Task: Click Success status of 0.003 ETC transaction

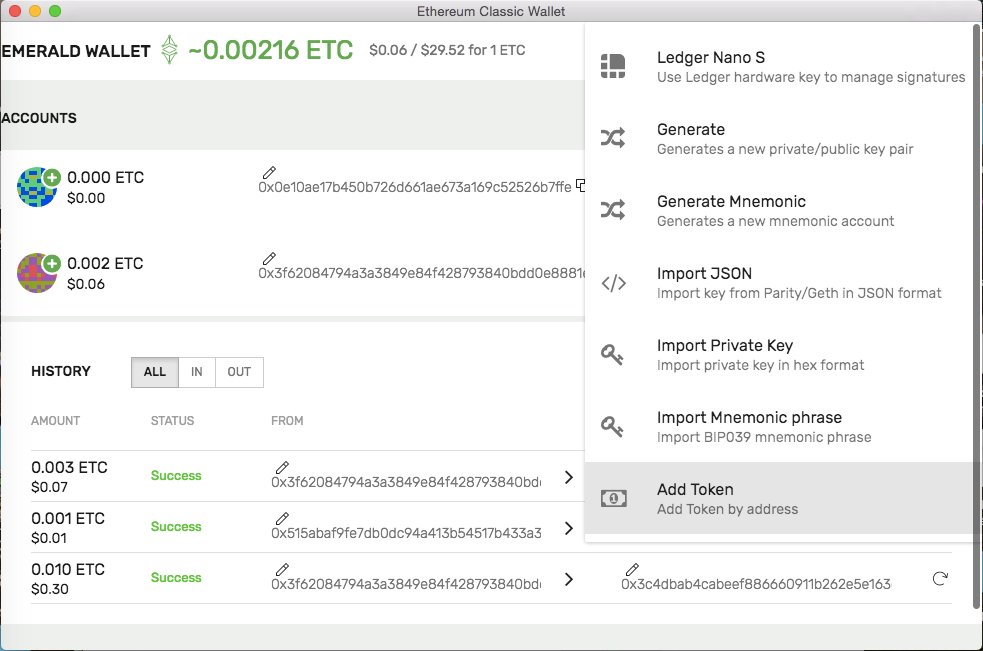Action: pos(176,475)
